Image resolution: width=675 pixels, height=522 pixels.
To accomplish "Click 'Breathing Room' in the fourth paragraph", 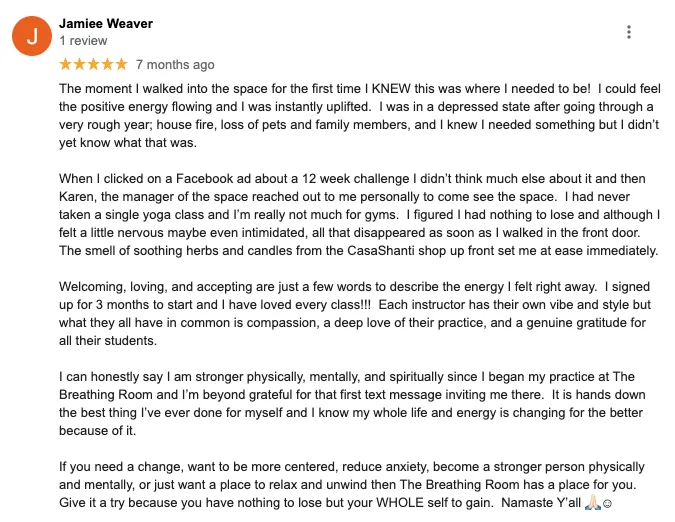I will 106,395.
